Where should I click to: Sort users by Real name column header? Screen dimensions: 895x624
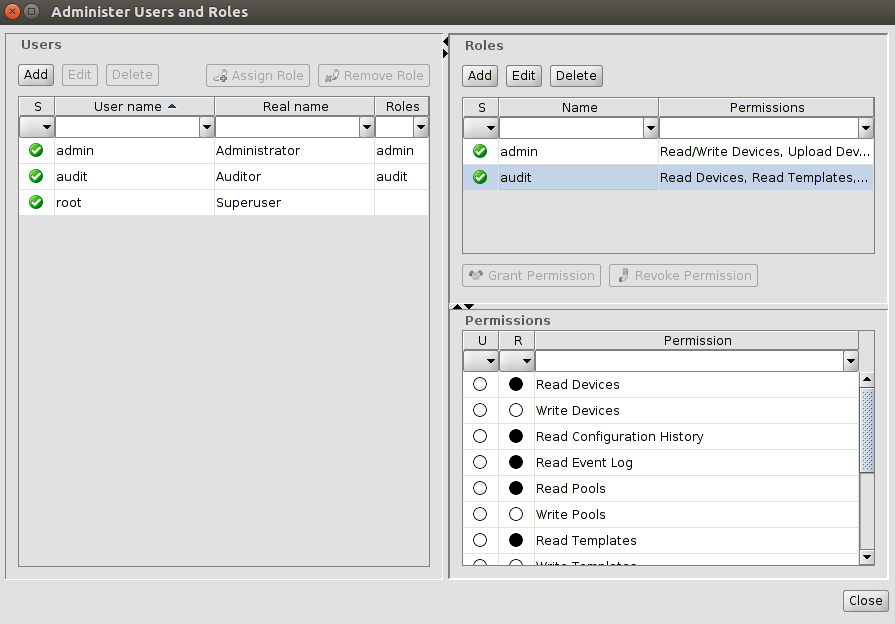pos(295,107)
